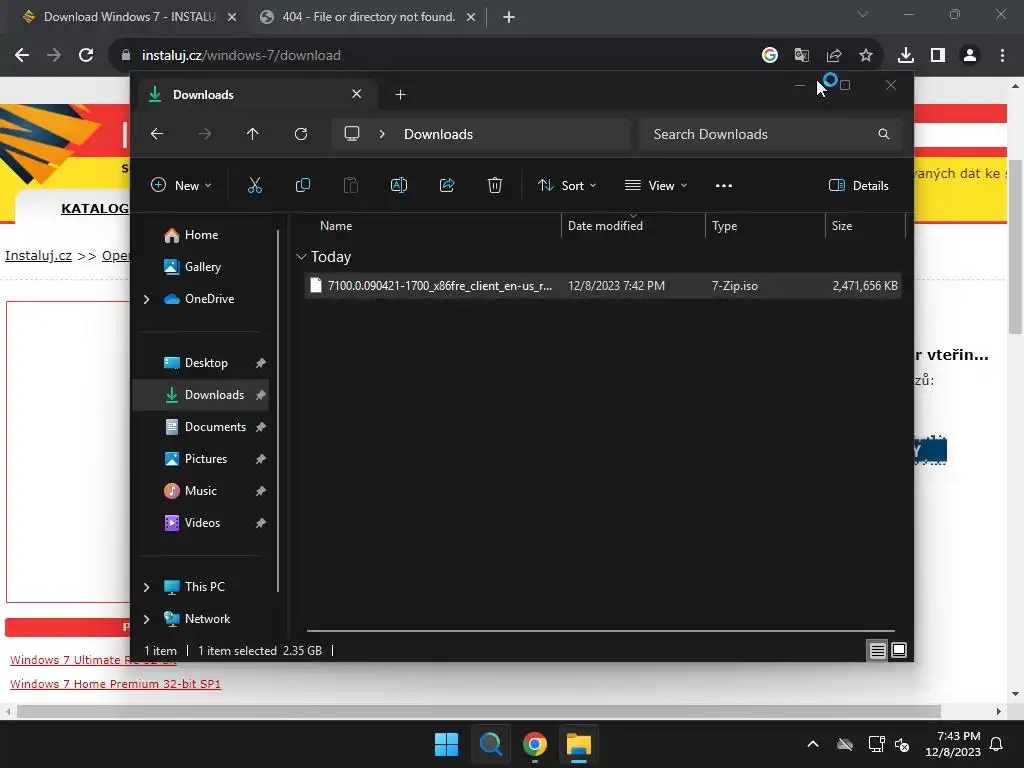Switch to details list view icon in status bar
Viewport: 1024px width, 768px height.
(x=877, y=650)
